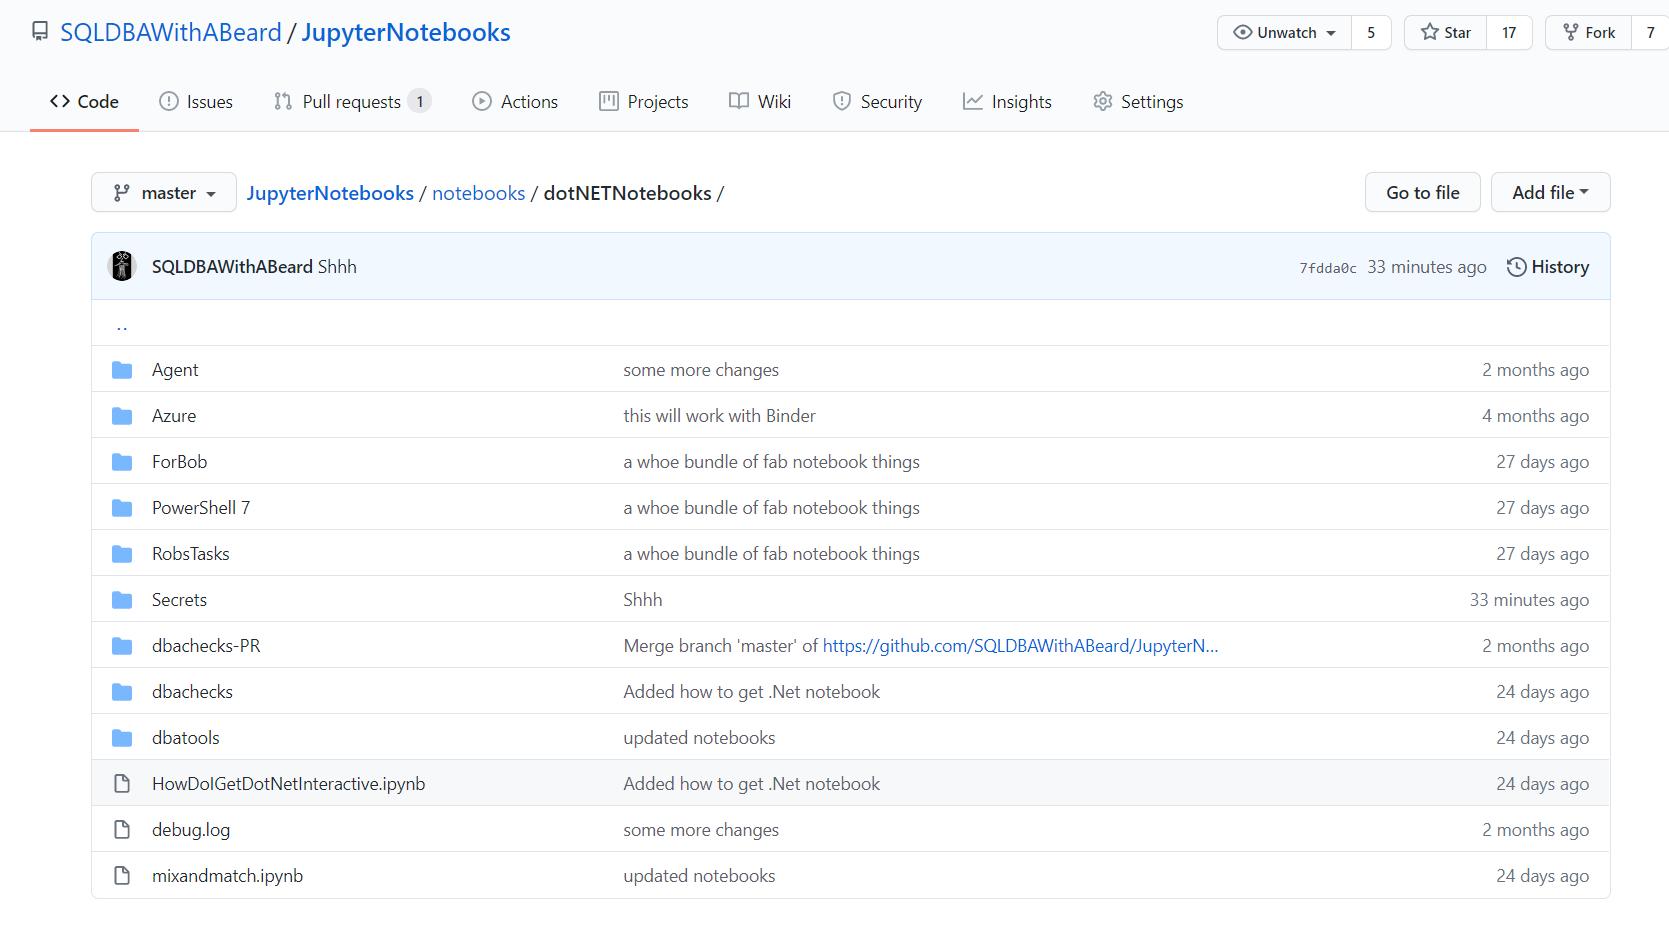Open the watchers count 5
Screen dimensions: 1669x925
pos(1371,32)
